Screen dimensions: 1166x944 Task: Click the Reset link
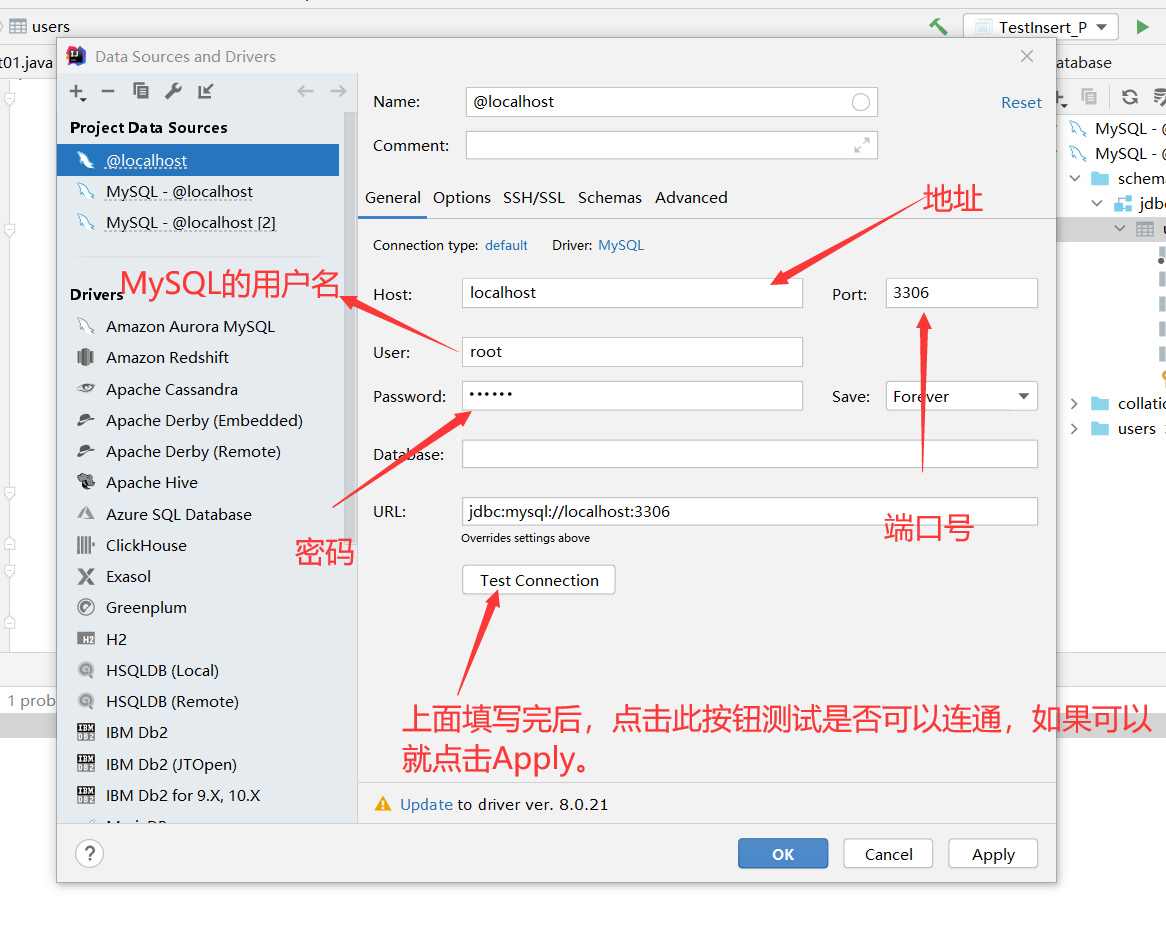coord(1021,103)
